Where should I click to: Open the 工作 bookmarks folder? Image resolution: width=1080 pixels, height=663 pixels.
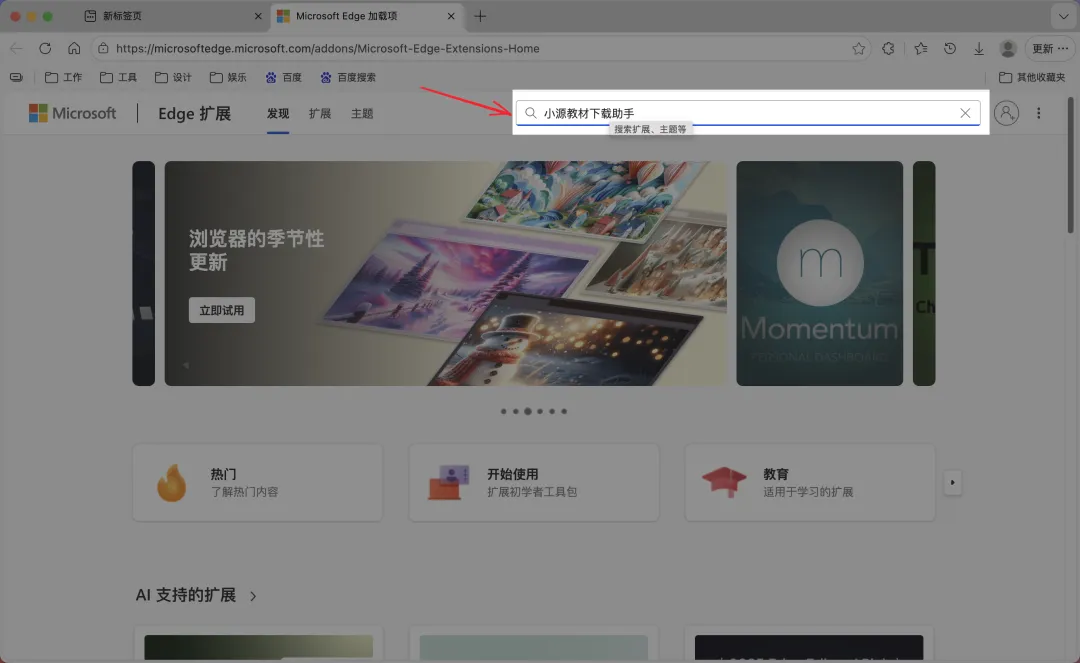[x=63, y=77]
